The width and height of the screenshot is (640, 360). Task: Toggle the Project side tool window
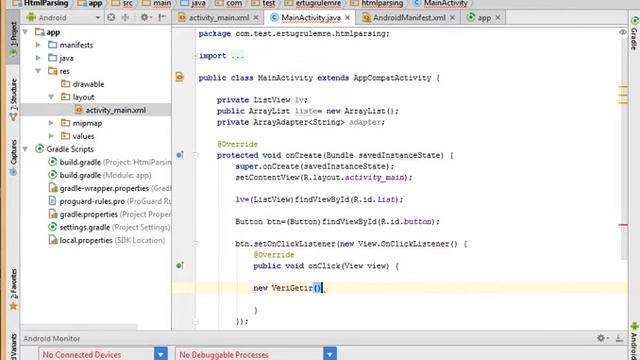13,40
